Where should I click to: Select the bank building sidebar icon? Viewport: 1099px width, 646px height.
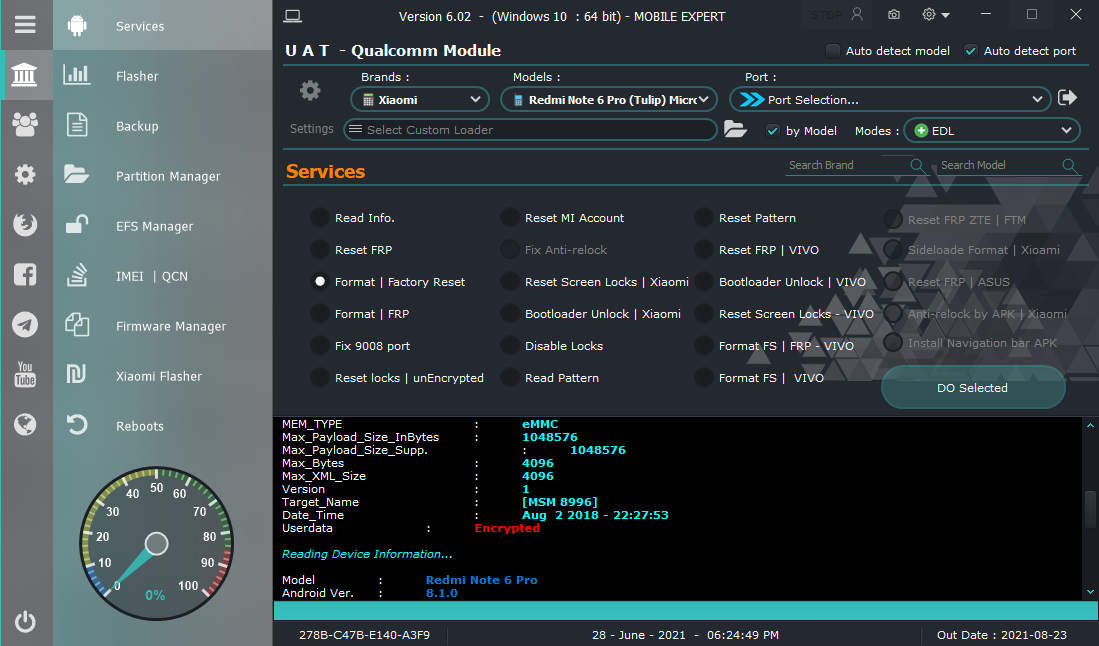click(25, 74)
